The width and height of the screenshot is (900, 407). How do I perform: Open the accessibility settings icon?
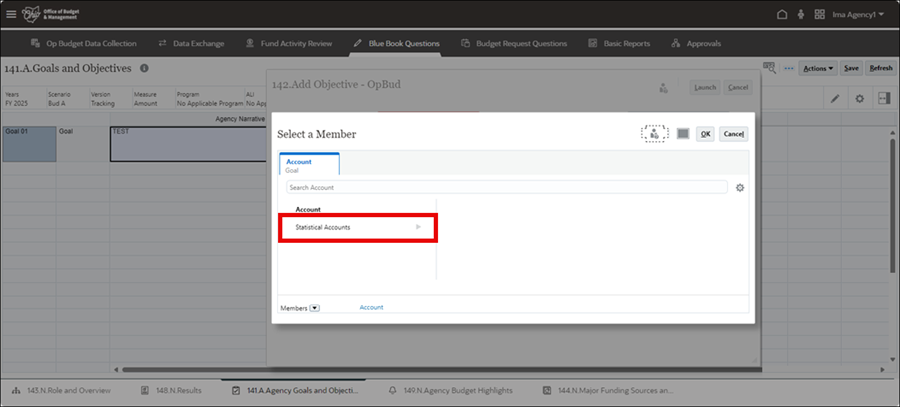[800, 15]
